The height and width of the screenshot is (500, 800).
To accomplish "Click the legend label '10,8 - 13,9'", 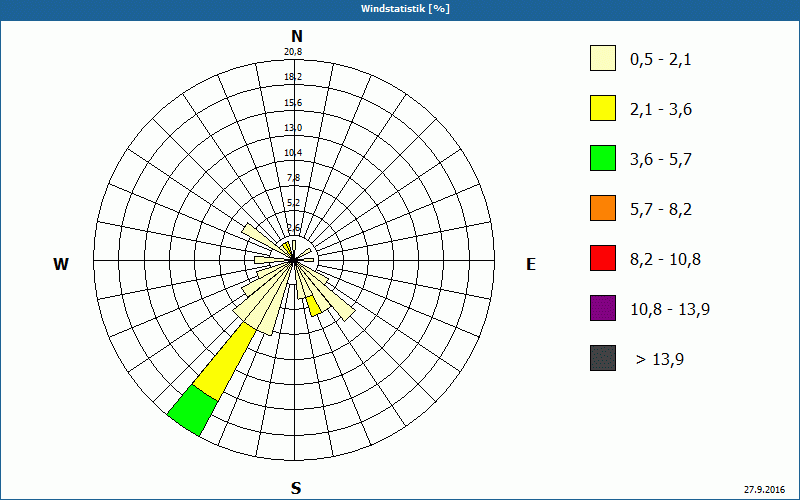I will [x=670, y=310].
